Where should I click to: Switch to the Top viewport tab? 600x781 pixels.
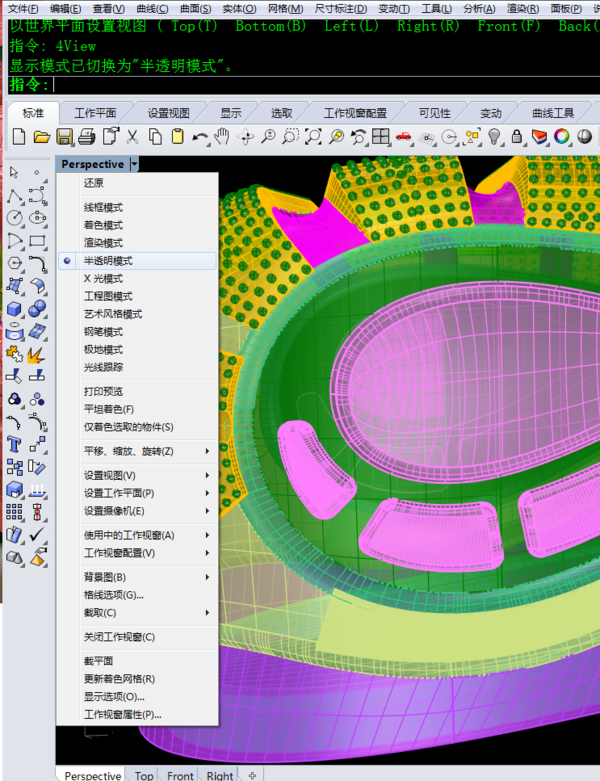click(144, 775)
